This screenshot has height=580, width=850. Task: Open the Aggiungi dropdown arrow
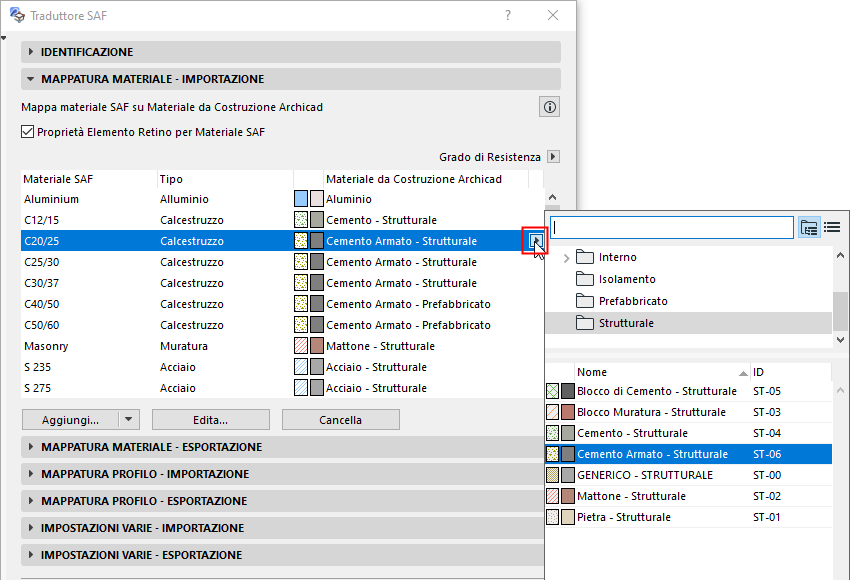click(128, 420)
